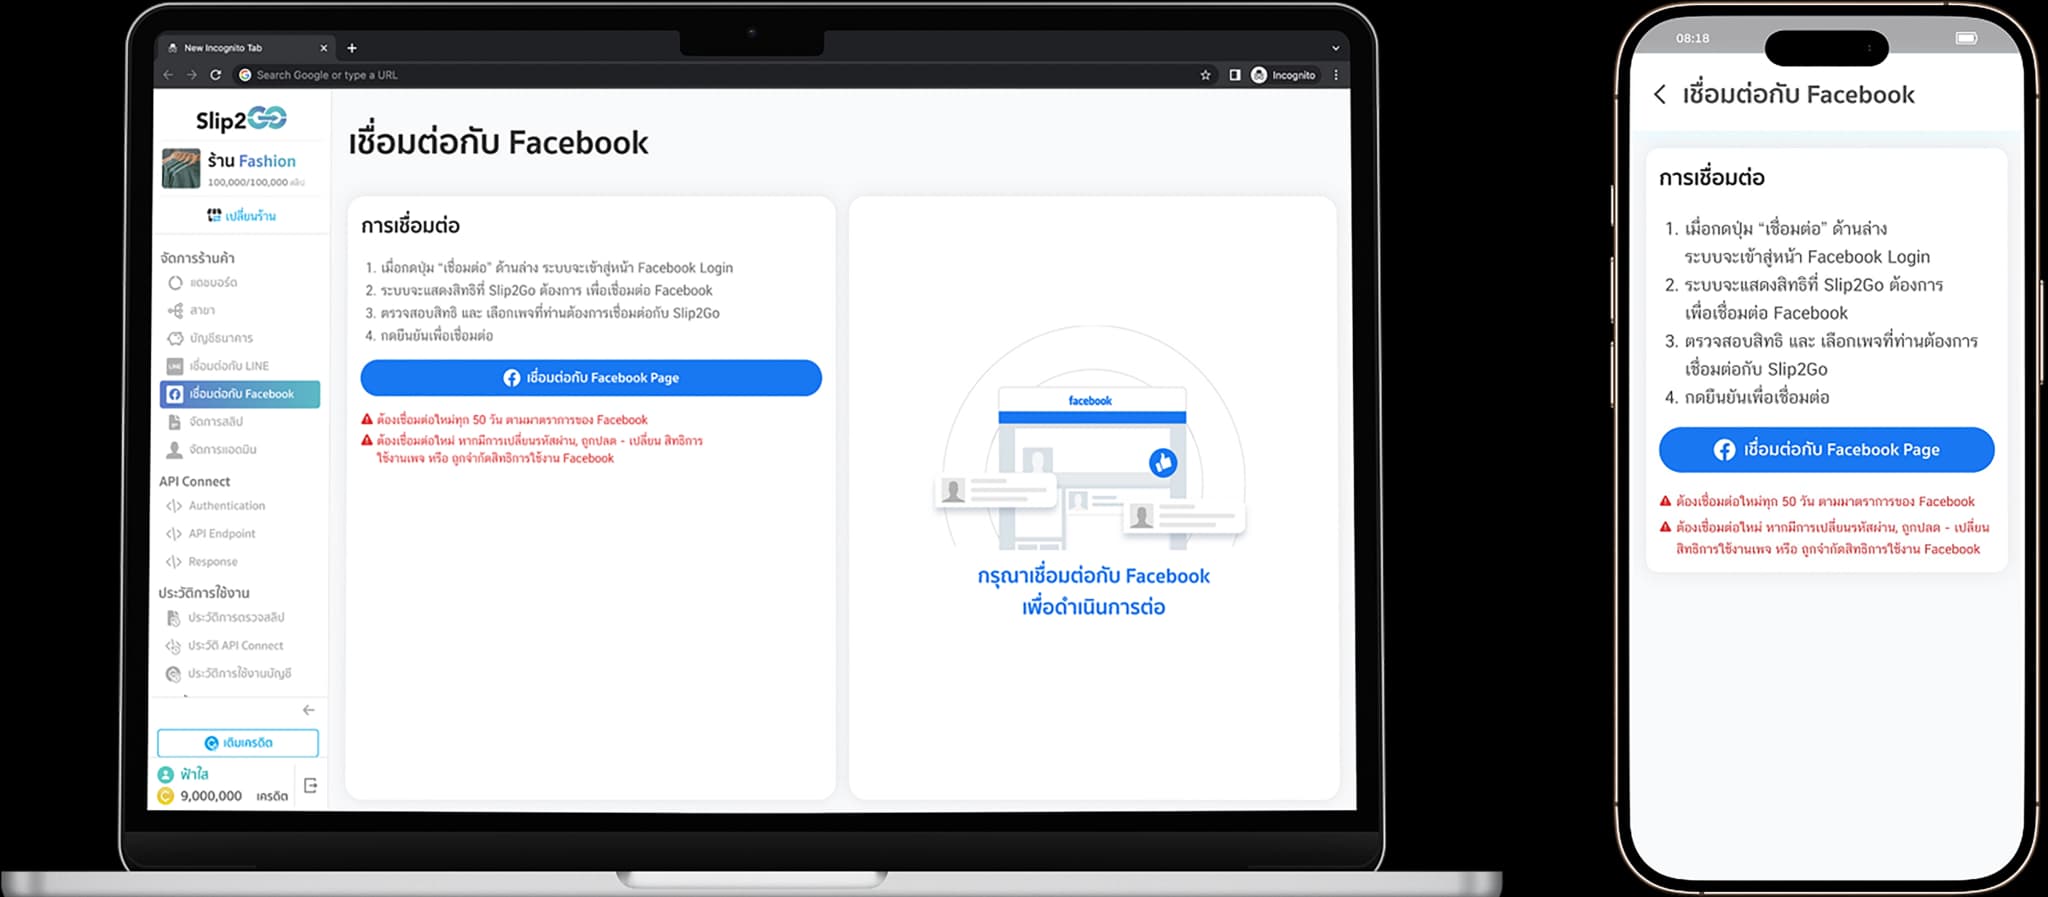The height and width of the screenshot is (897, 2048).
Task: Reload the page with the refresh icon
Action: click(x=215, y=75)
